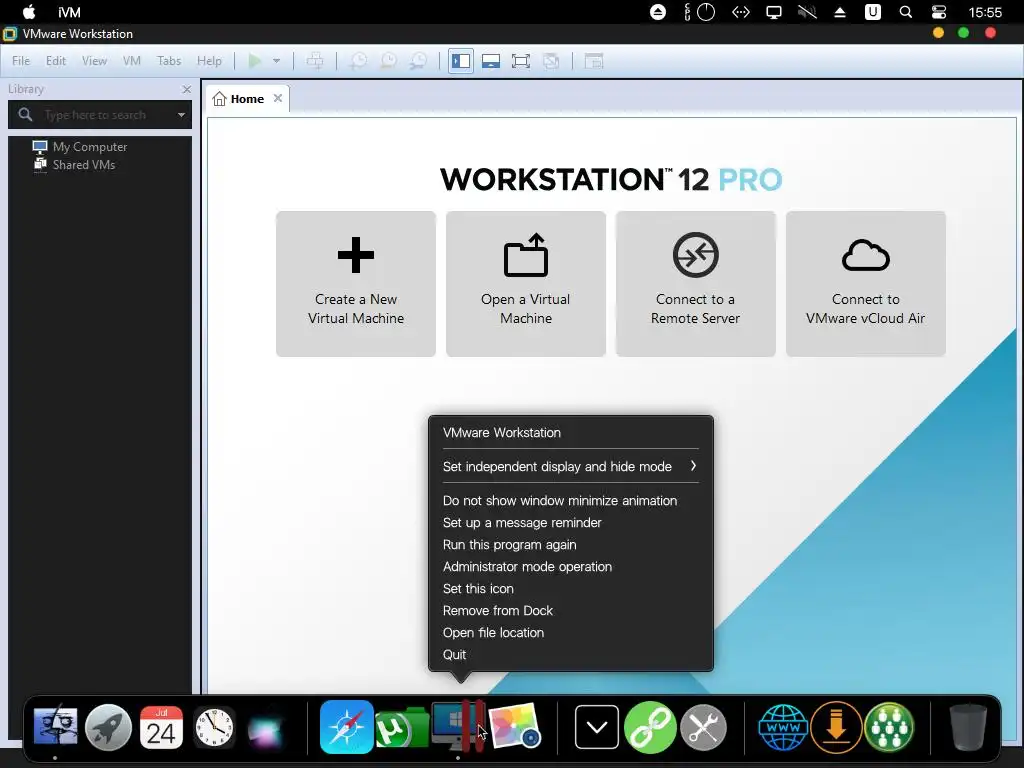The height and width of the screenshot is (768, 1024).
Task: Open the Tabs menu
Action: pyautogui.click(x=168, y=61)
